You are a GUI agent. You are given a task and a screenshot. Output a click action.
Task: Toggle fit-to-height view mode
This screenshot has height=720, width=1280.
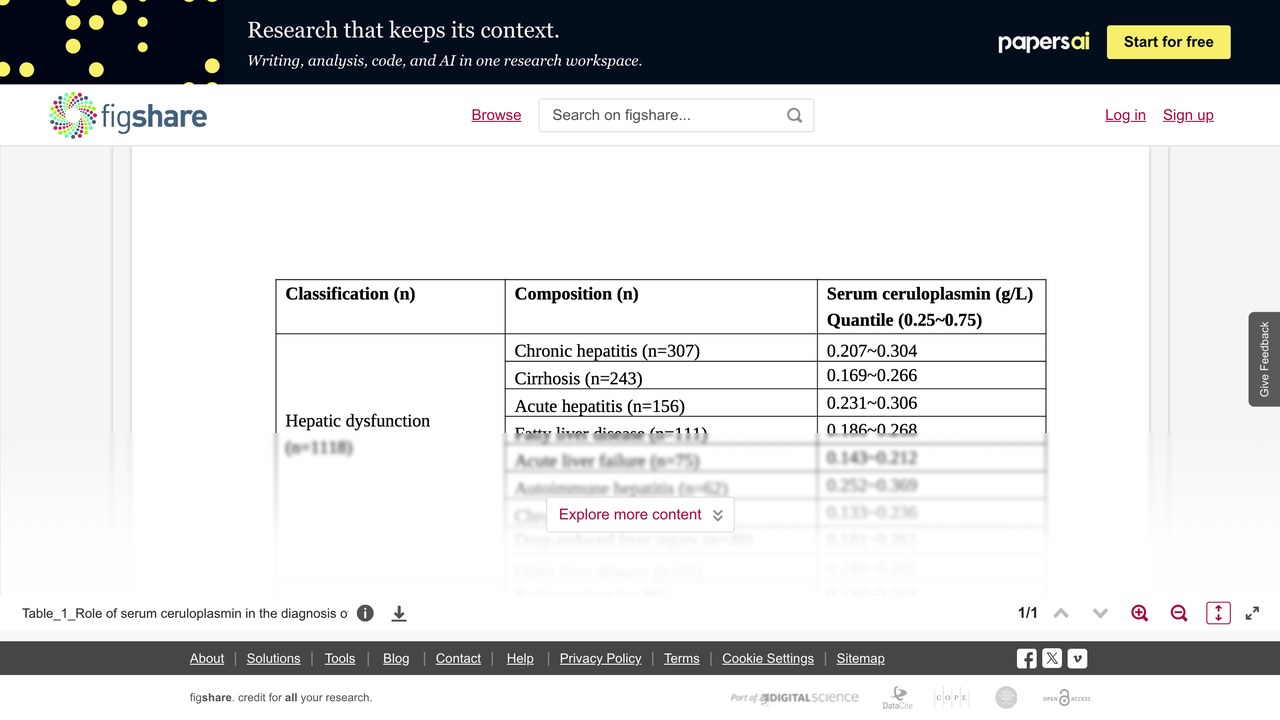[1218, 613]
